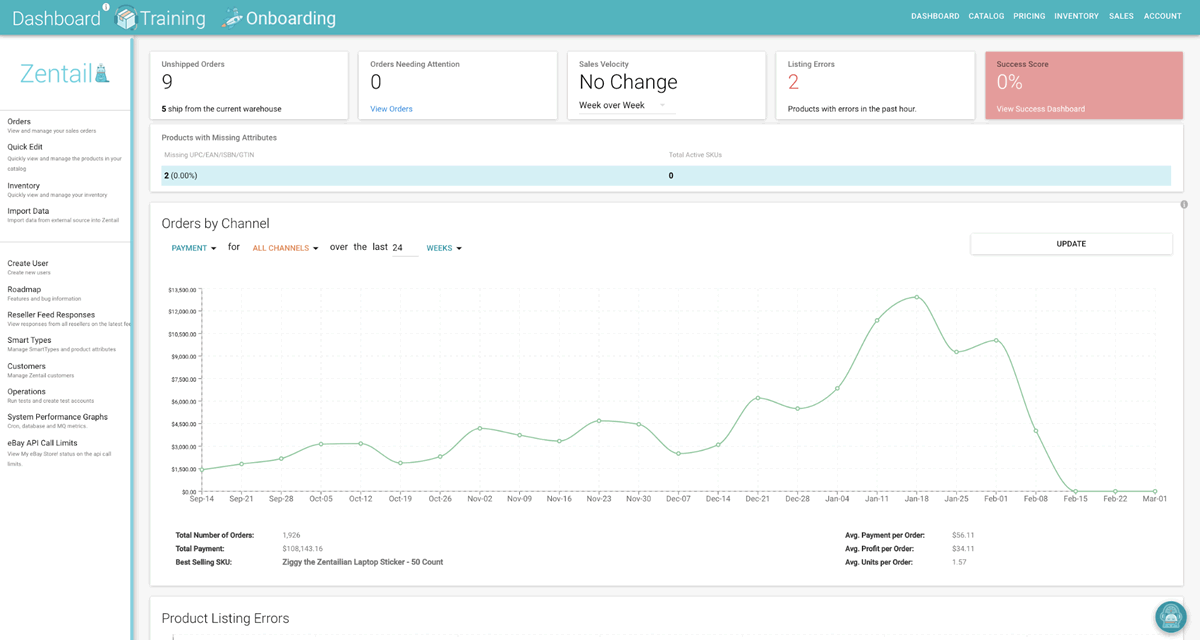Open the Weeks time unit dropdown
1200x640 pixels.
click(444, 248)
